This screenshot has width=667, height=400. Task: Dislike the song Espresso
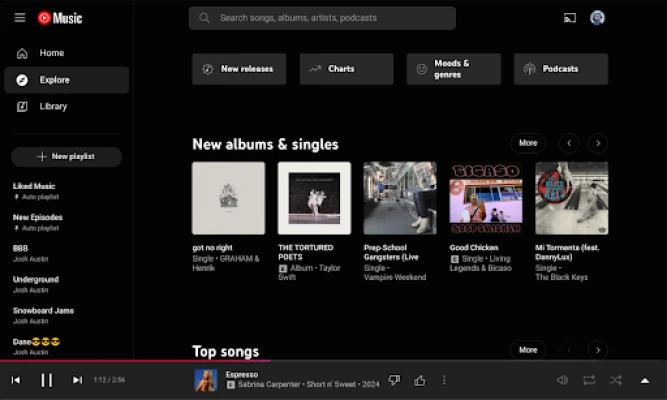click(394, 380)
